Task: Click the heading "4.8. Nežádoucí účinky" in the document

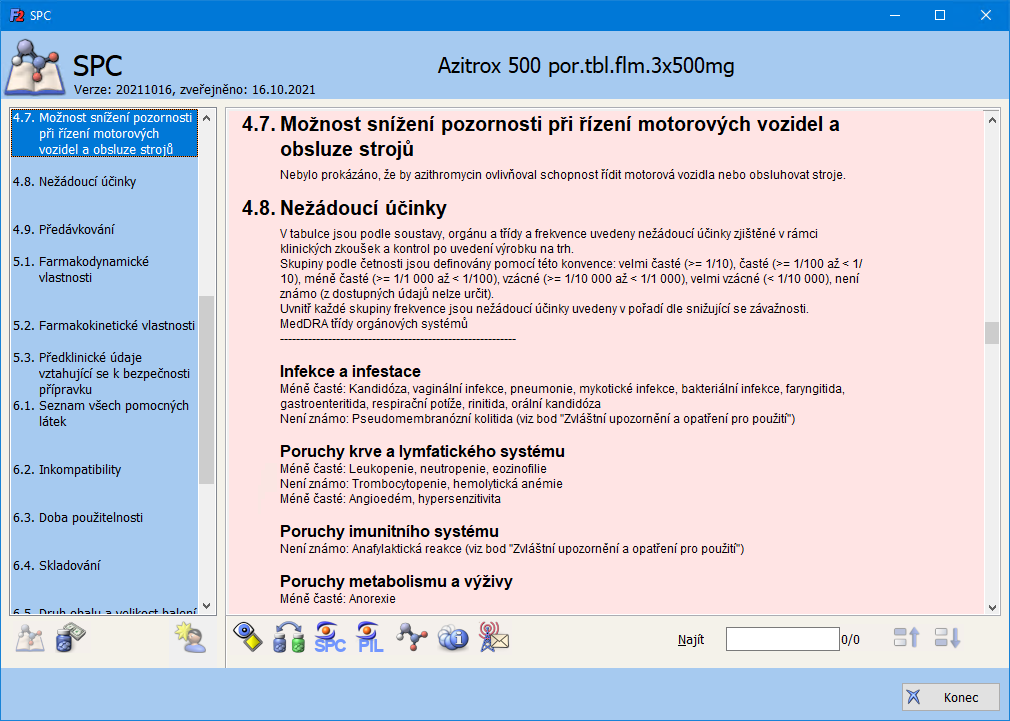Action: (344, 208)
